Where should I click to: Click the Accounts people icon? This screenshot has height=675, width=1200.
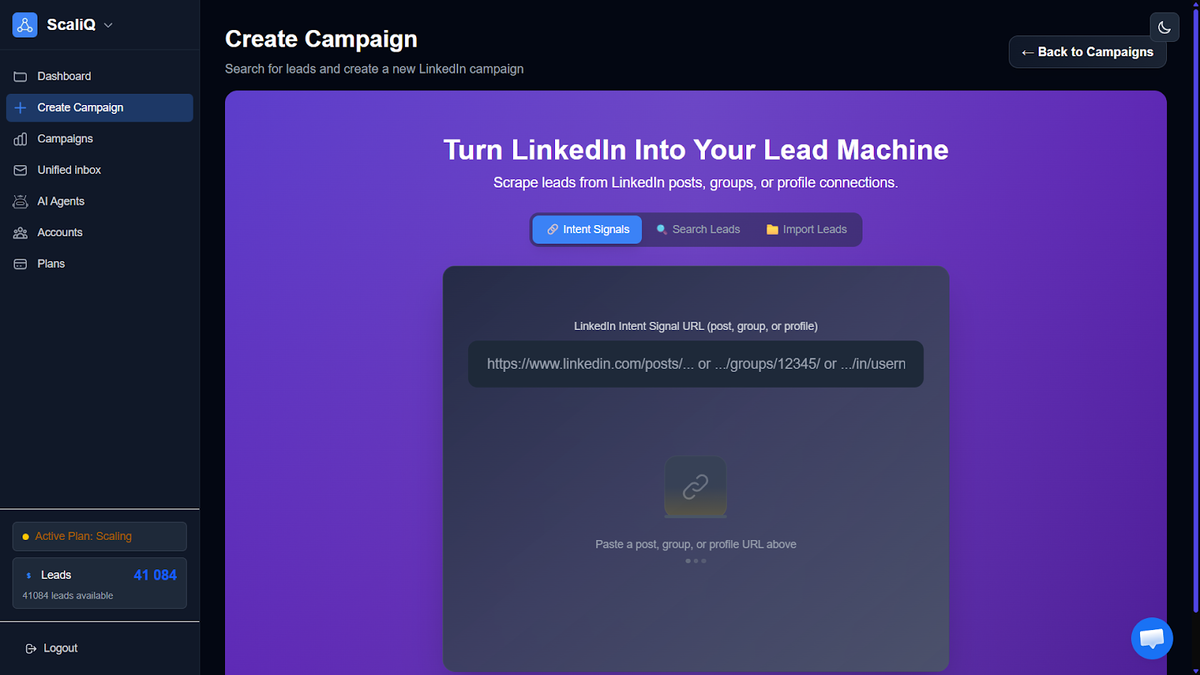click(x=22, y=232)
